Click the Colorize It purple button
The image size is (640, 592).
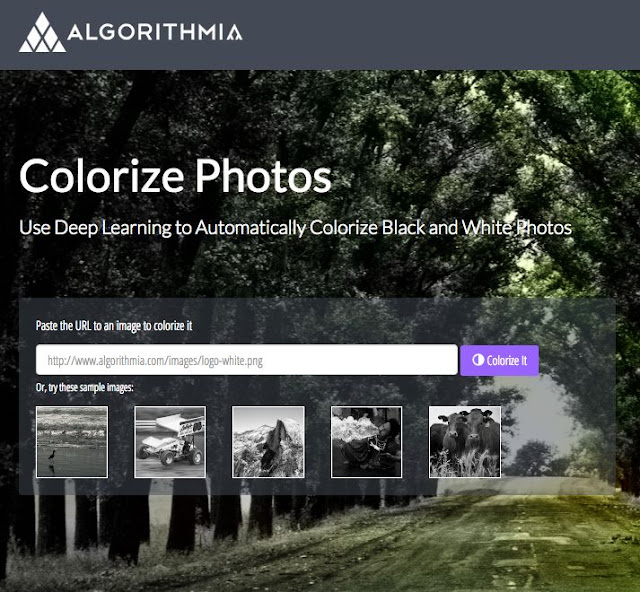(499, 360)
